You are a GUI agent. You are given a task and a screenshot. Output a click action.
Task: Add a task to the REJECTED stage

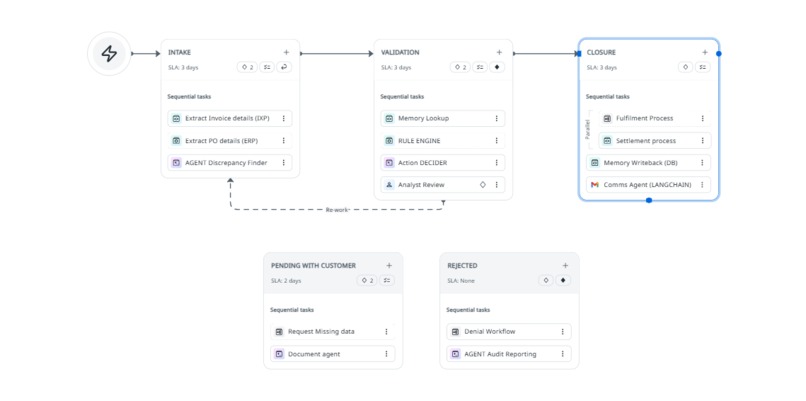565,266
